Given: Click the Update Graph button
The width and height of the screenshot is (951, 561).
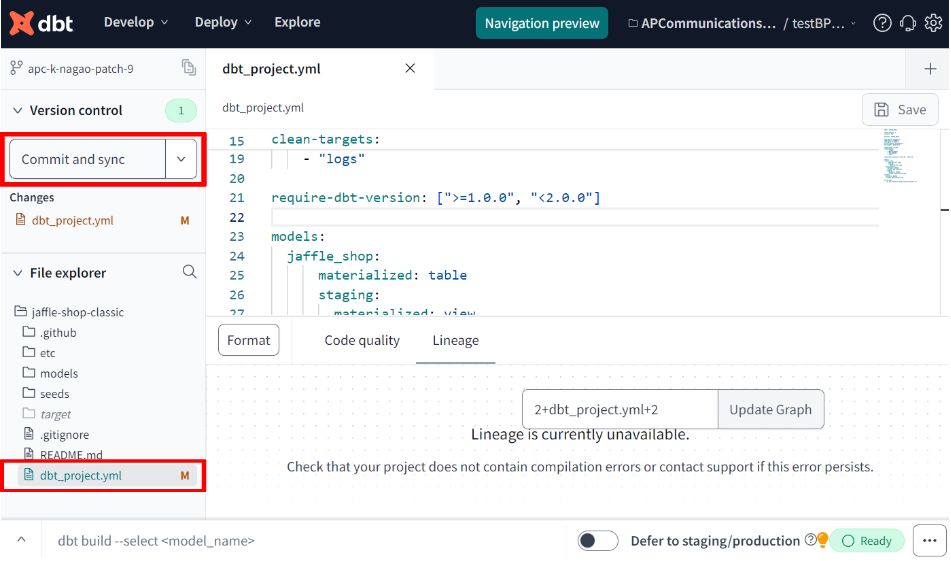Looking at the screenshot, I should click(x=770, y=409).
